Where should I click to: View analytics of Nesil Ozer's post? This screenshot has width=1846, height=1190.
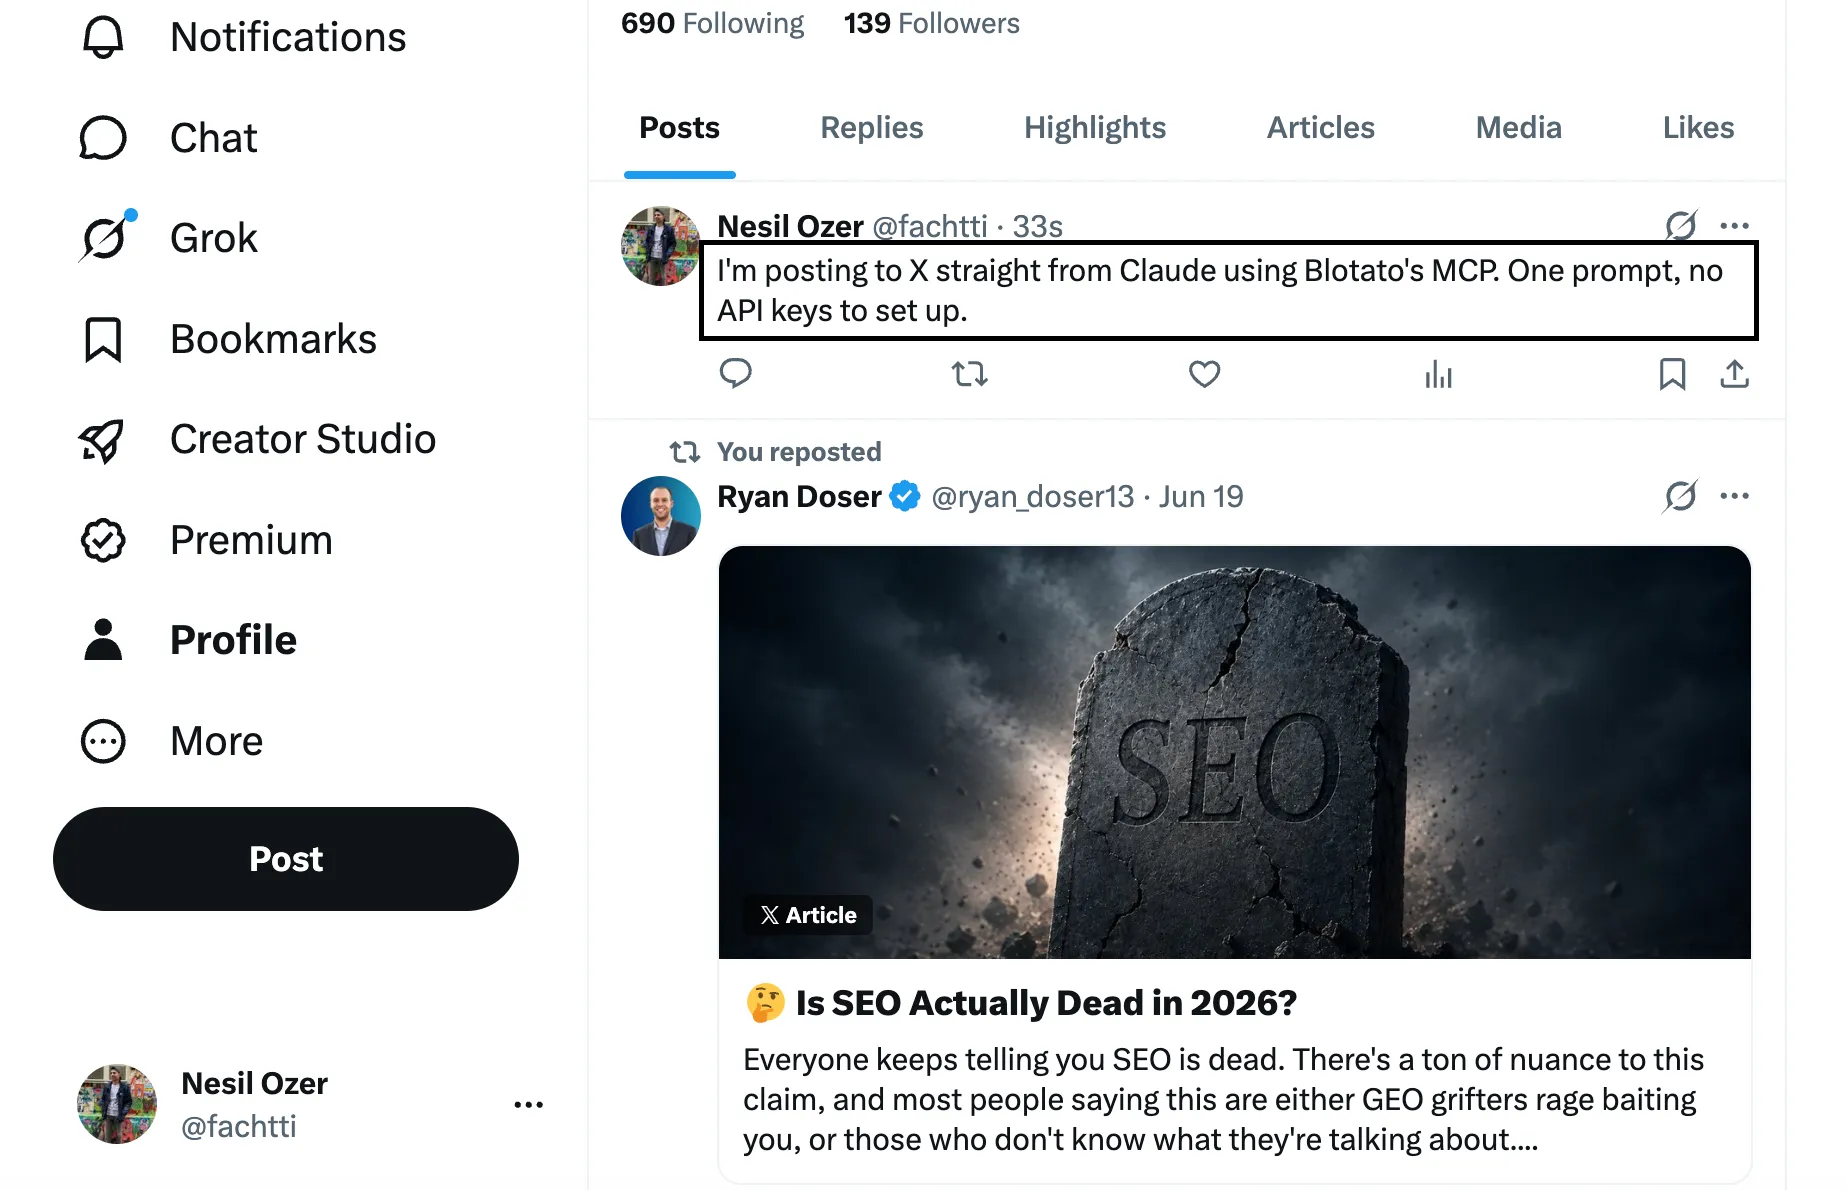click(1438, 374)
